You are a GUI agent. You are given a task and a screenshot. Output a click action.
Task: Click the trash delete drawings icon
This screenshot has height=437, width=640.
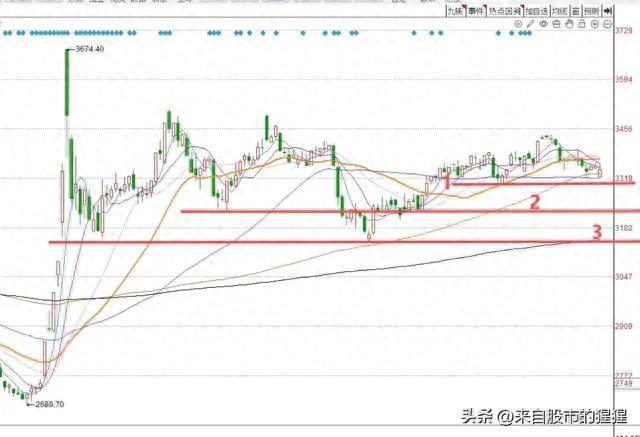[556, 24]
